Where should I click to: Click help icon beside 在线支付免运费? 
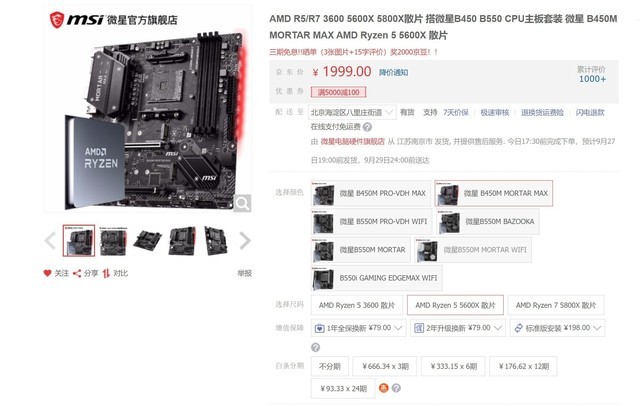pyautogui.click(x=367, y=127)
